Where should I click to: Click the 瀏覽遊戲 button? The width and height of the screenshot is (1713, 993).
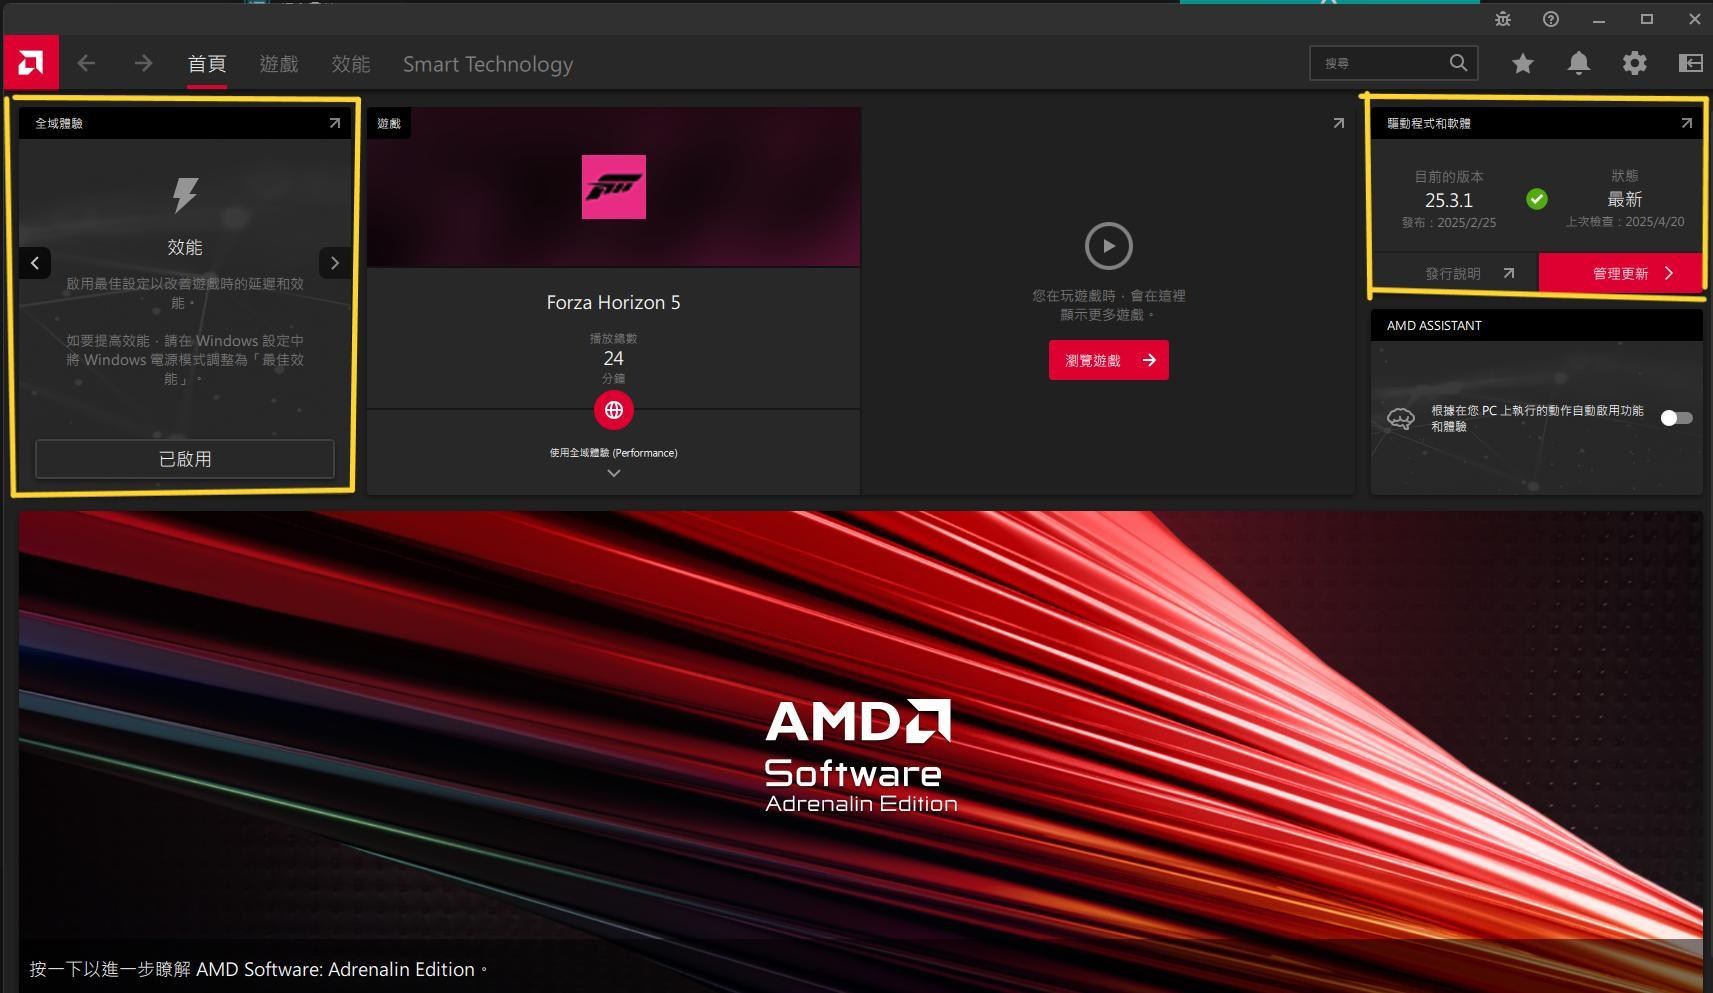(1109, 360)
